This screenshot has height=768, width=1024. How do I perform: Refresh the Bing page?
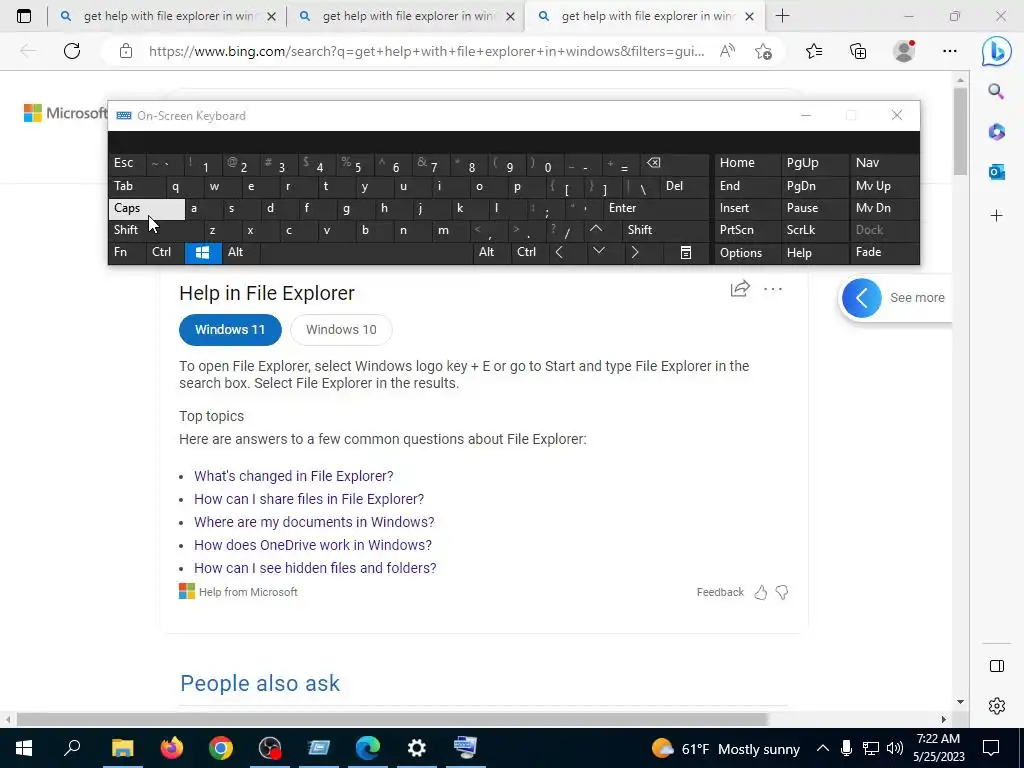click(72, 51)
